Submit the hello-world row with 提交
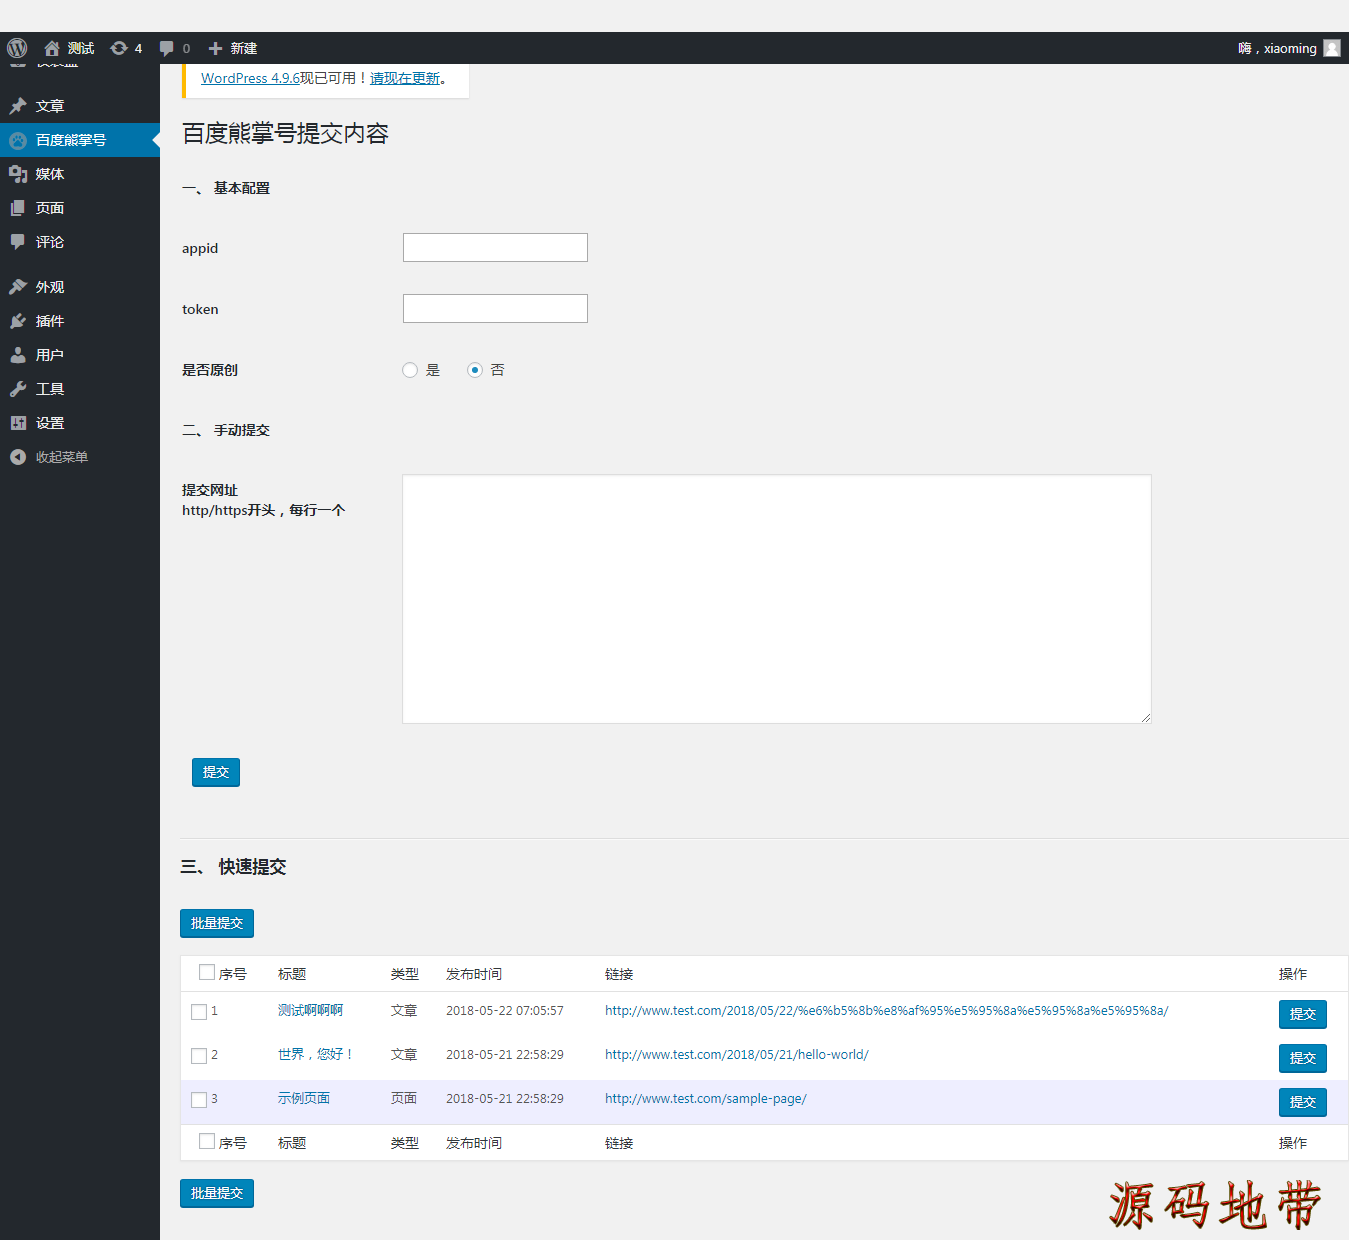Image resolution: width=1349 pixels, height=1240 pixels. click(1303, 1058)
